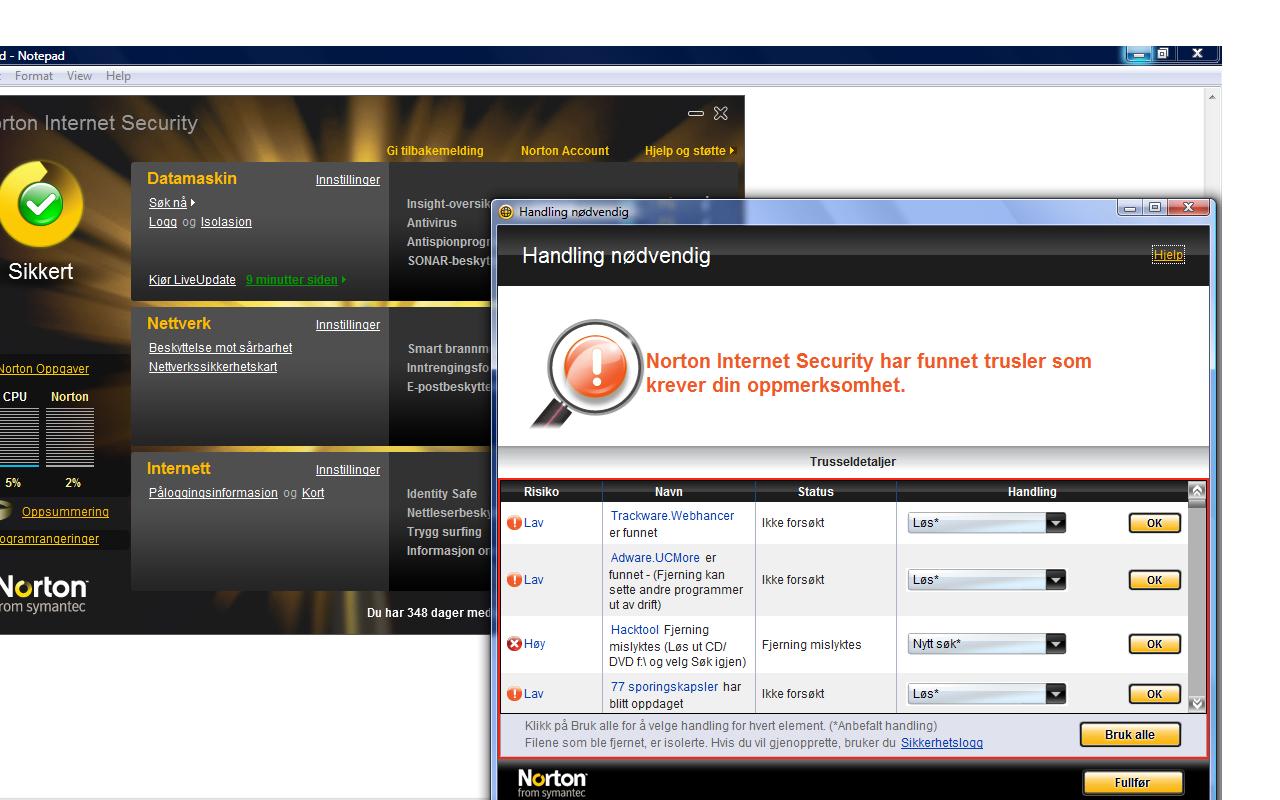The height and width of the screenshot is (800, 1280).
Task: Sort threats by Navn column header
Action: click(669, 491)
